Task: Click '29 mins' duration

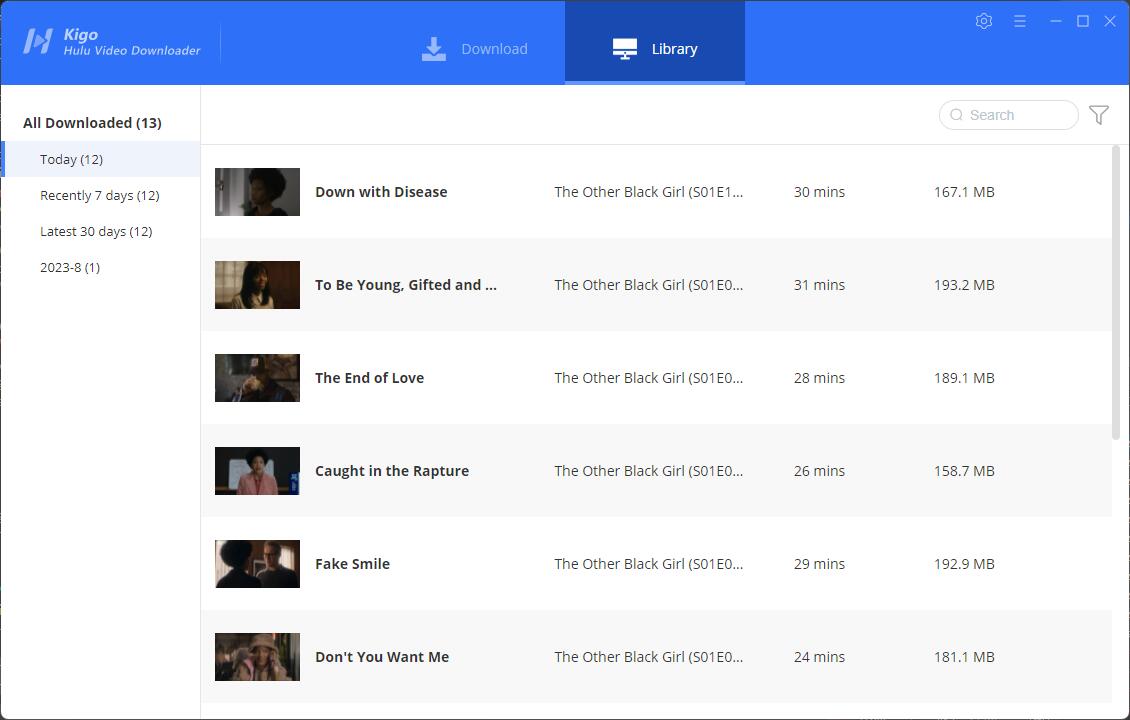Action: pos(819,564)
